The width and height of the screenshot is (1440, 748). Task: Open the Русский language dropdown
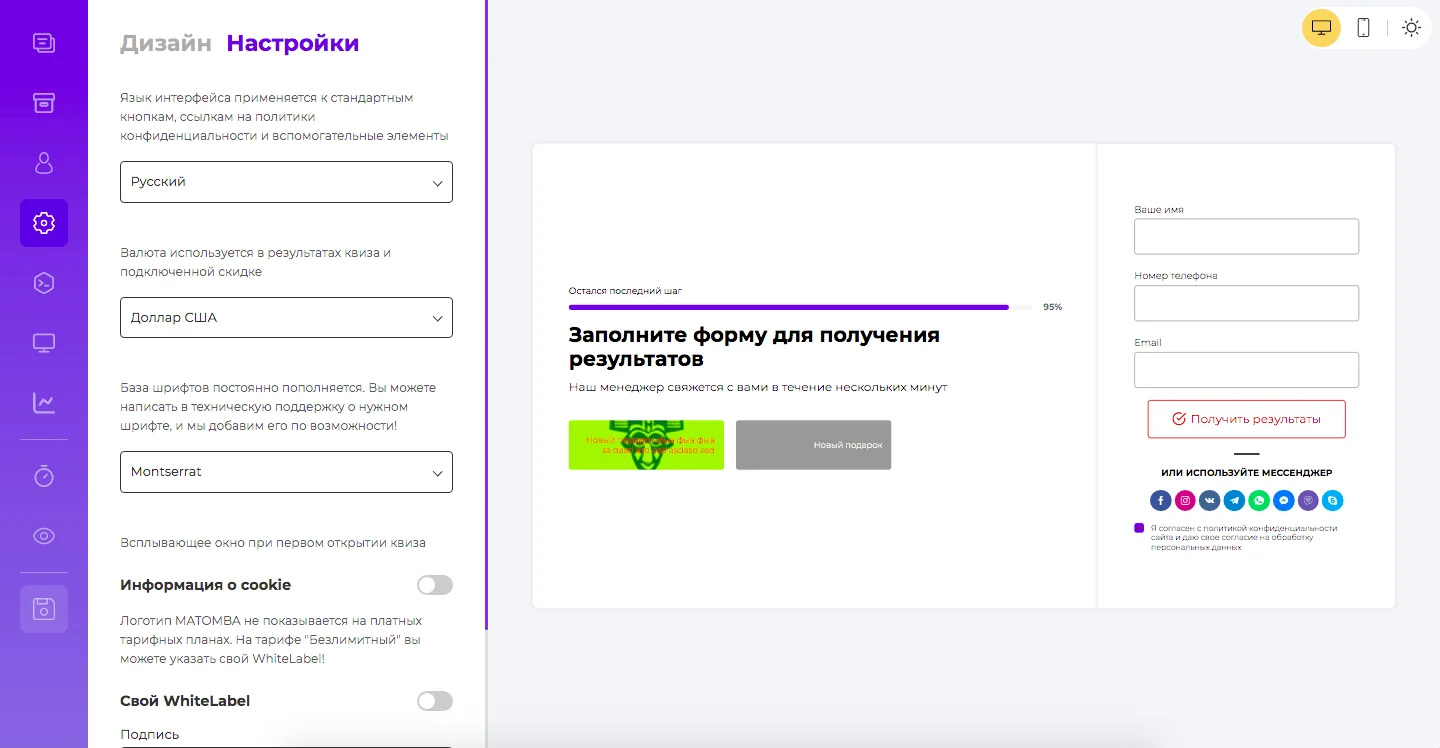pos(286,182)
